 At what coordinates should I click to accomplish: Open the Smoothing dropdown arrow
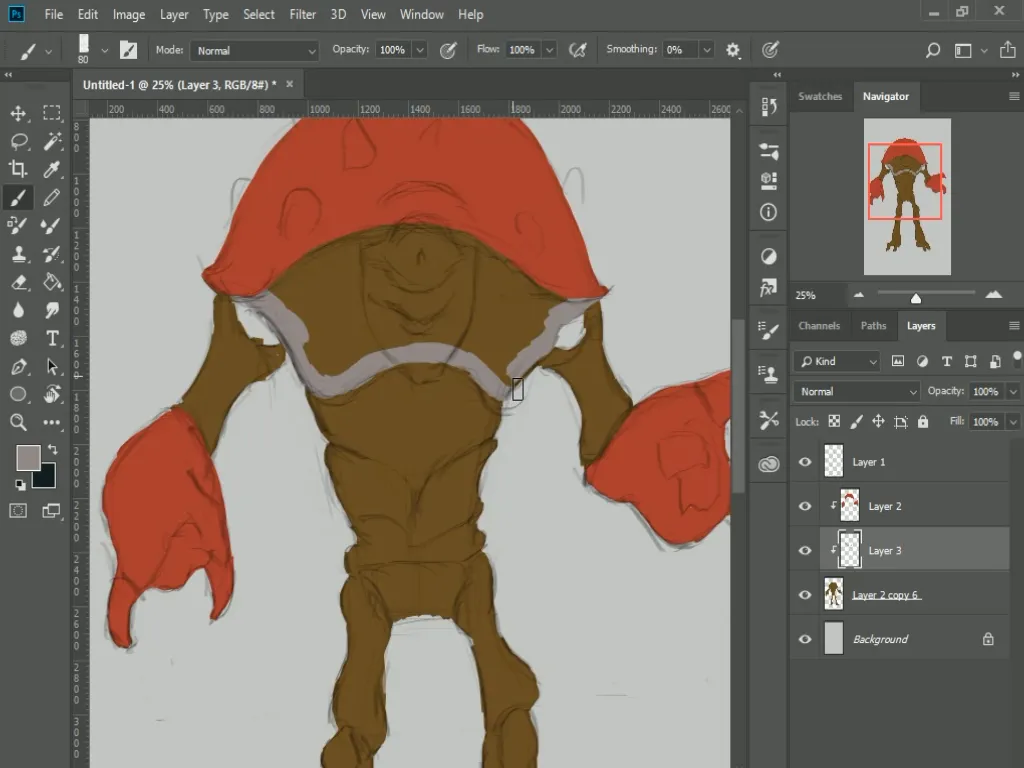coord(706,50)
